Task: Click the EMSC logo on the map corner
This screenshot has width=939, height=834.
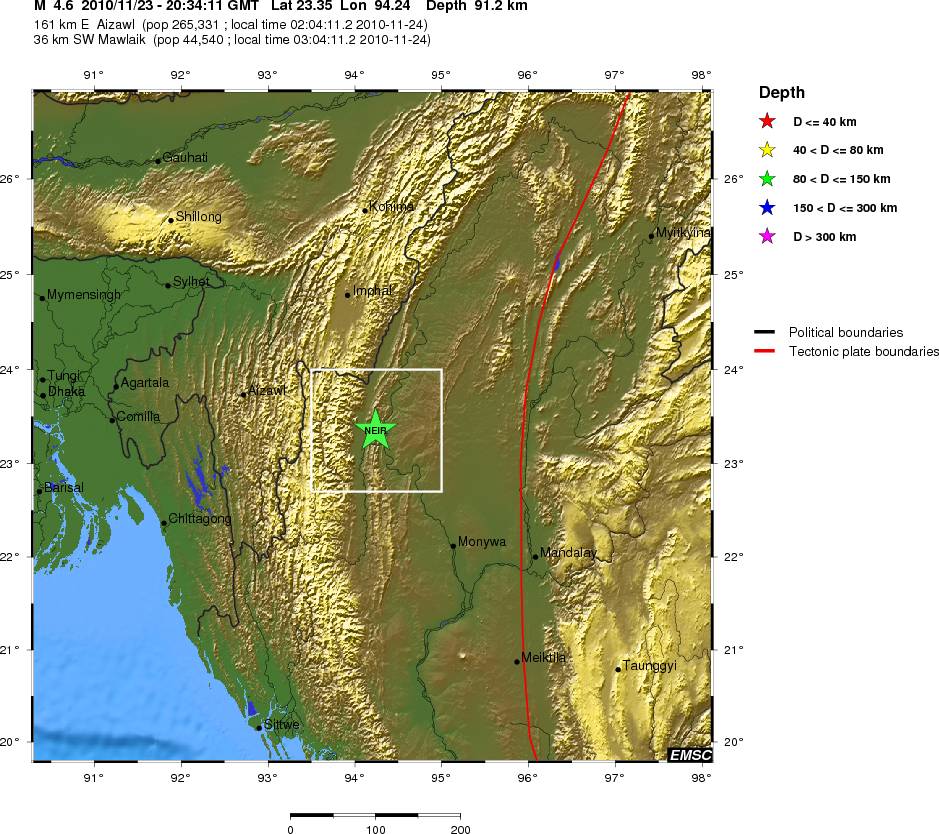Action: pos(690,754)
